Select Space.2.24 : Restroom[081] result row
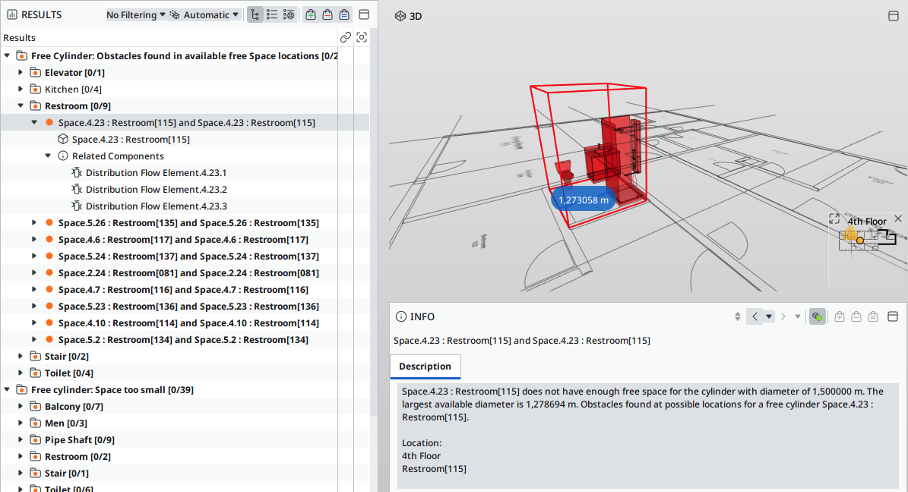This screenshot has height=492, width=908. (x=188, y=273)
